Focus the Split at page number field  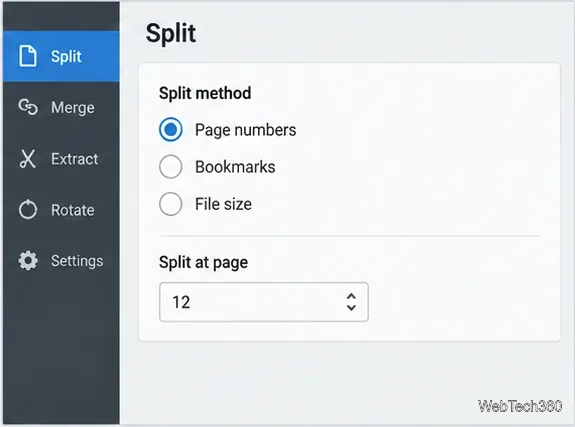click(264, 302)
